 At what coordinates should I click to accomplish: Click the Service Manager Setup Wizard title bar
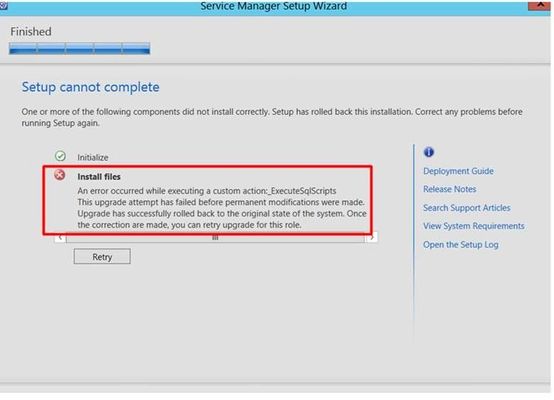pos(274,6)
